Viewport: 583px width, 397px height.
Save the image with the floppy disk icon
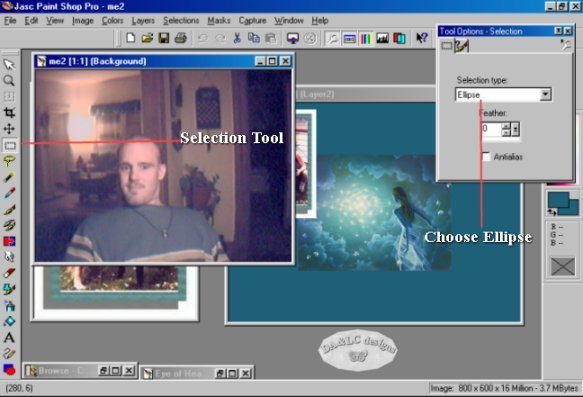click(164, 38)
